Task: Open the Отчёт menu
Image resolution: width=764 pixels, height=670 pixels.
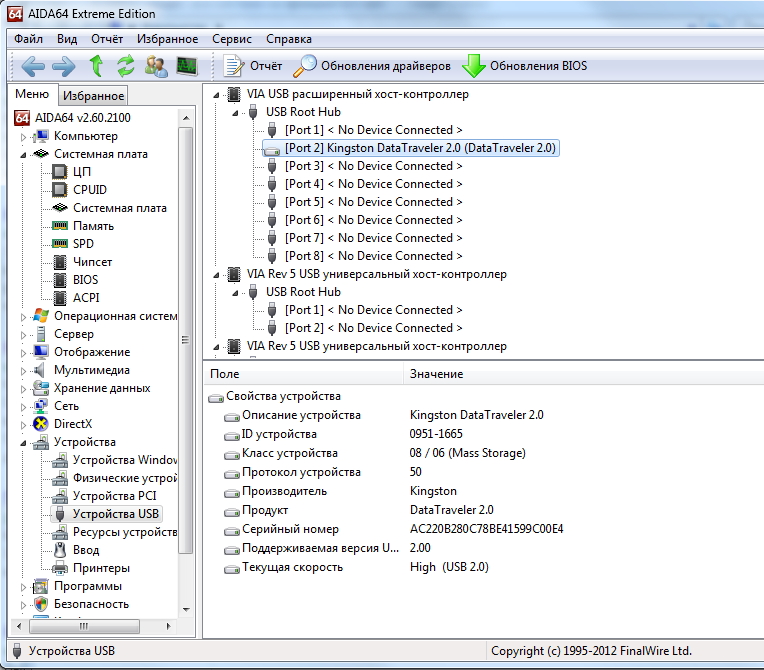Action: [107, 39]
